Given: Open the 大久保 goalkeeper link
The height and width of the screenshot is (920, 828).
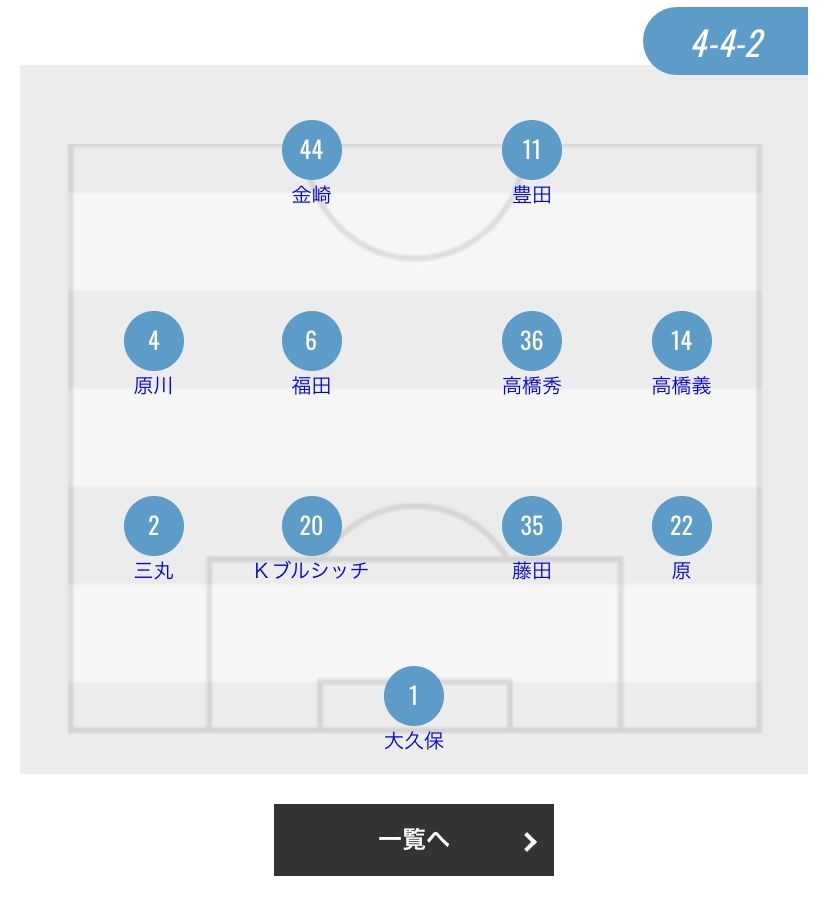Looking at the screenshot, I should pyautogui.click(x=413, y=741).
